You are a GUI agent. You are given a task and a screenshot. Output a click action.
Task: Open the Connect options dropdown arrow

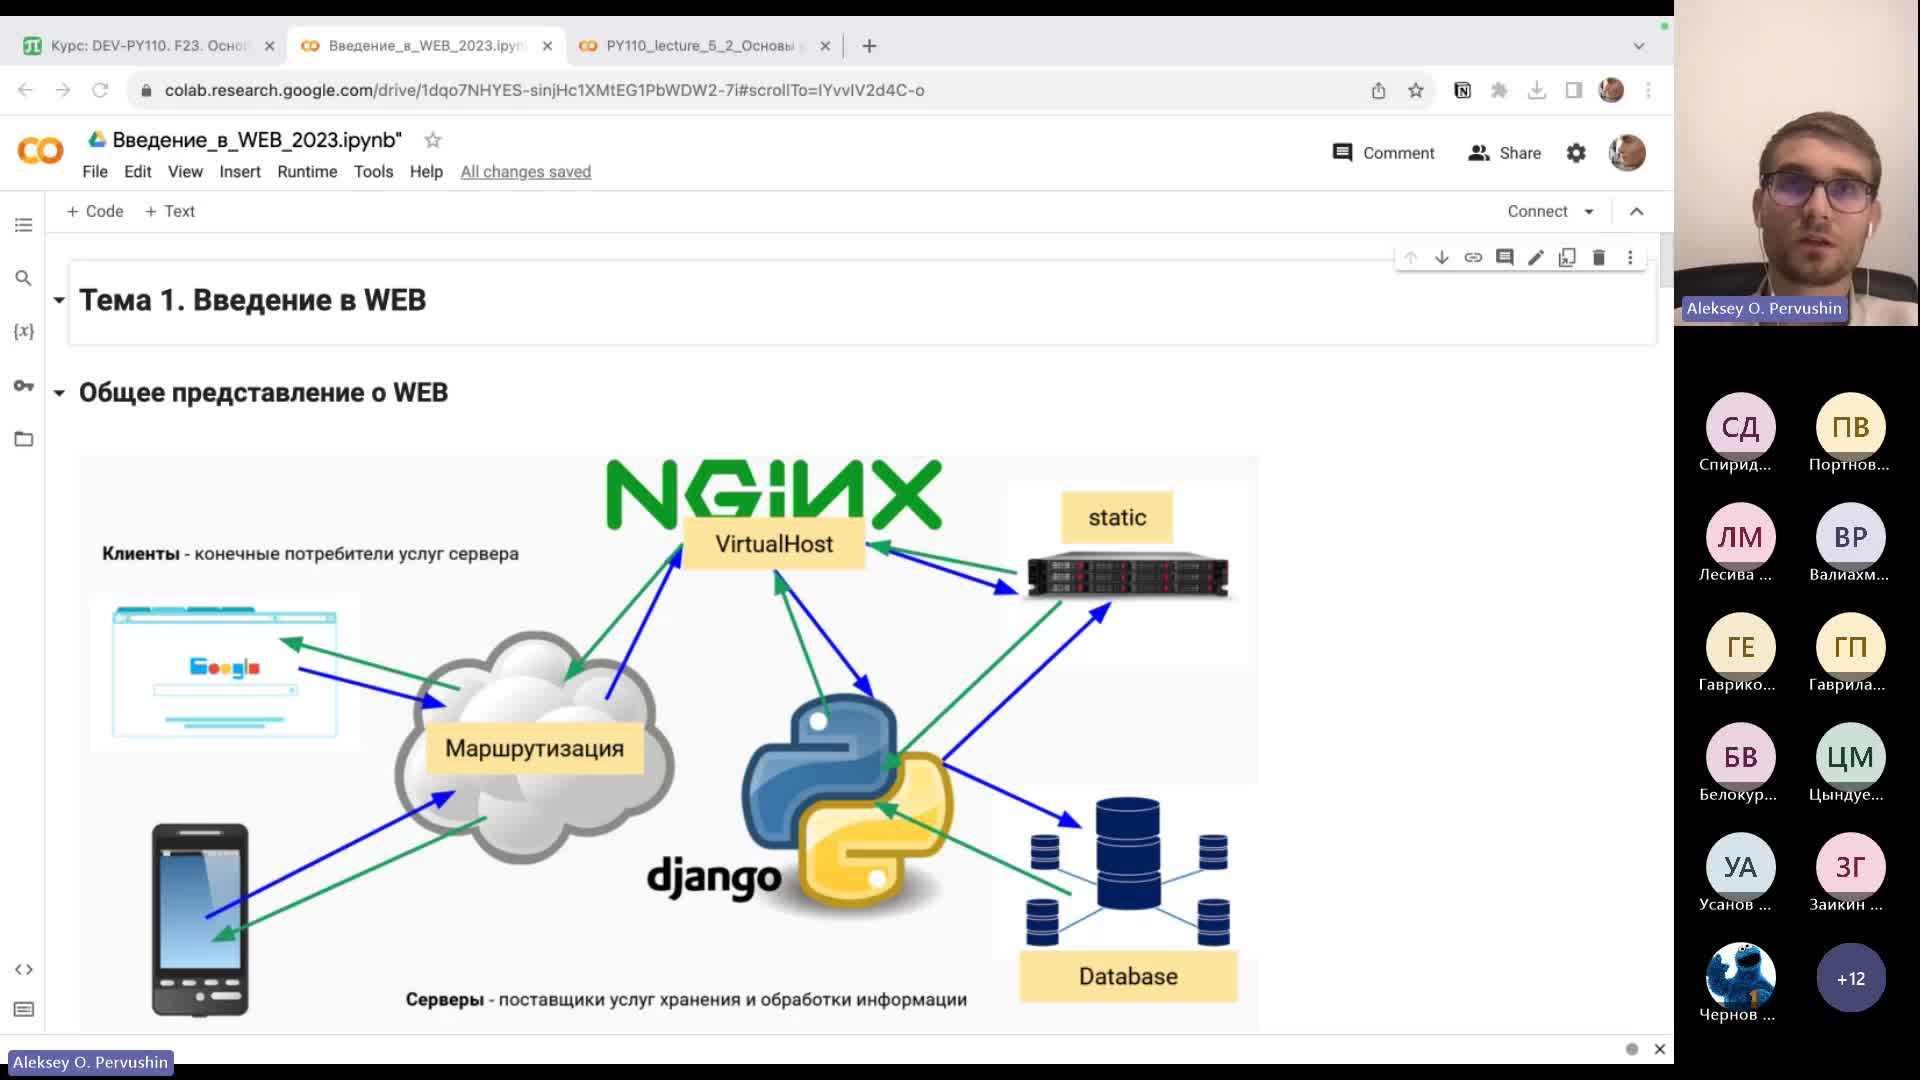point(1589,212)
